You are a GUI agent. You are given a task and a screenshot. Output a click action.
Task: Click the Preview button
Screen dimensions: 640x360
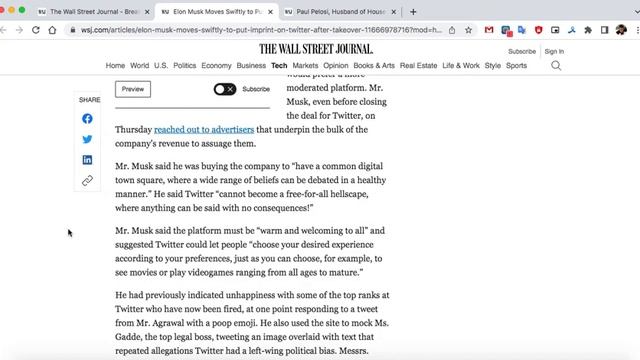[133, 89]
